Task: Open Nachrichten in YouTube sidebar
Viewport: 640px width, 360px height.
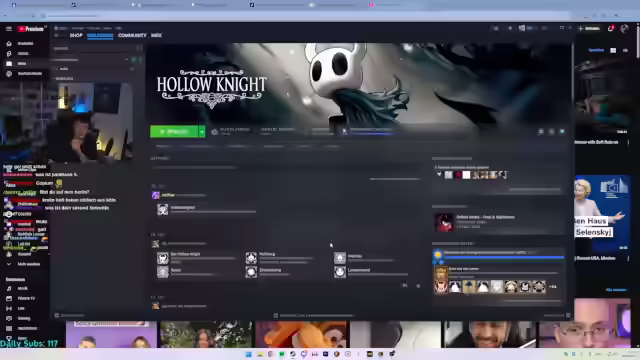Action: 23,328
